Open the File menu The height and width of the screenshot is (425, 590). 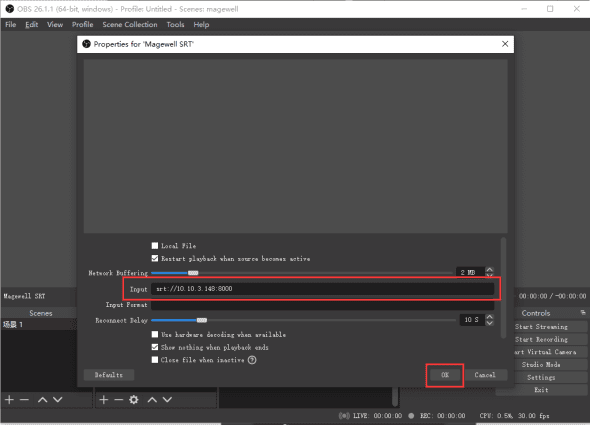coord(11,24)
